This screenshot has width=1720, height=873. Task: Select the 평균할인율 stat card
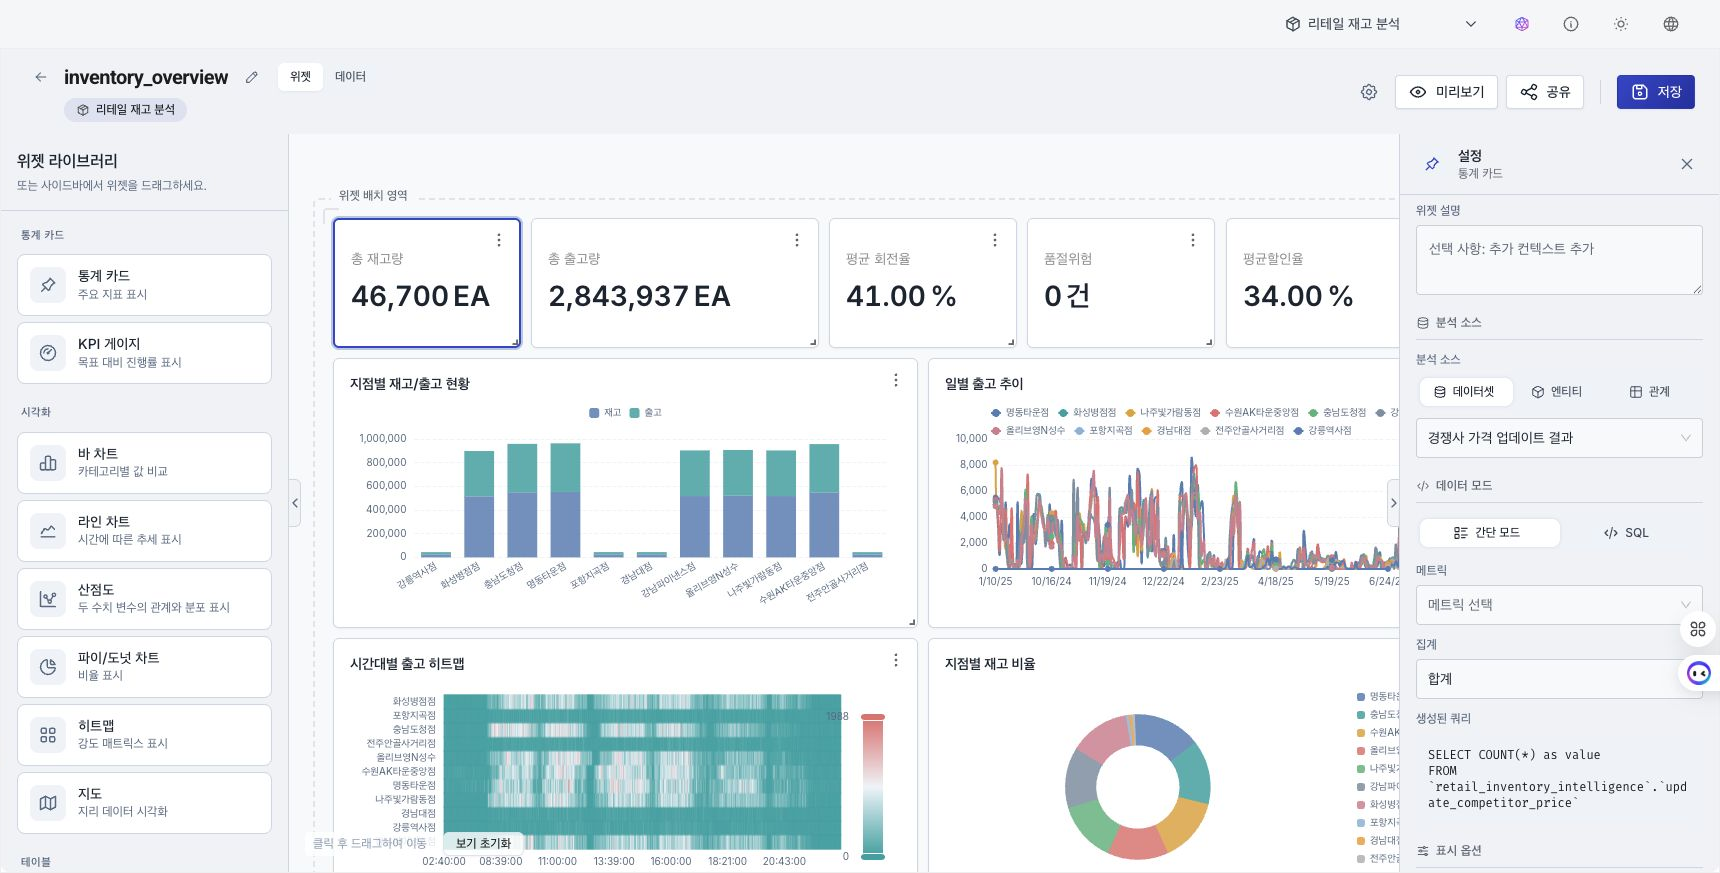point(1314,283)
